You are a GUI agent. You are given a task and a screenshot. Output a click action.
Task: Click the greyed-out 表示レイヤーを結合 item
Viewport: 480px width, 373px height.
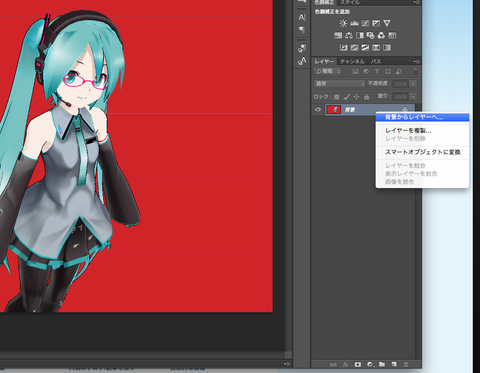pyautogui.click(x=422, y=174)
